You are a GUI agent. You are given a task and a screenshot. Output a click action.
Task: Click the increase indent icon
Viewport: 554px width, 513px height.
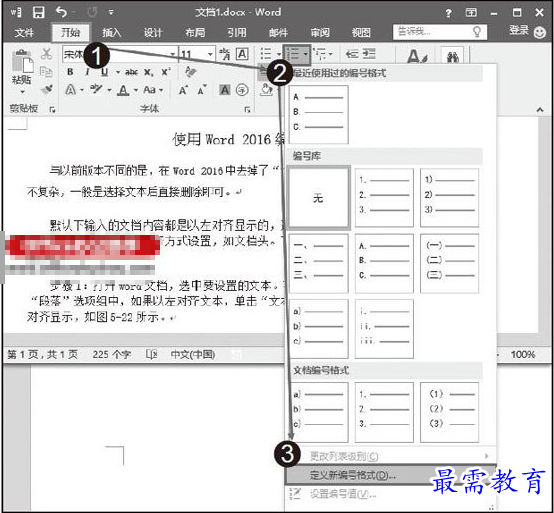[370, 54]
